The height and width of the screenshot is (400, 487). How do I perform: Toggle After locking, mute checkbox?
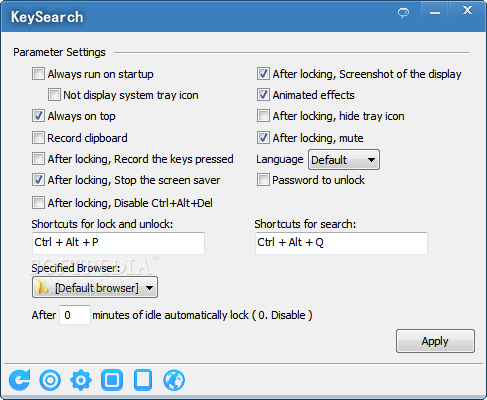(263, 138)
